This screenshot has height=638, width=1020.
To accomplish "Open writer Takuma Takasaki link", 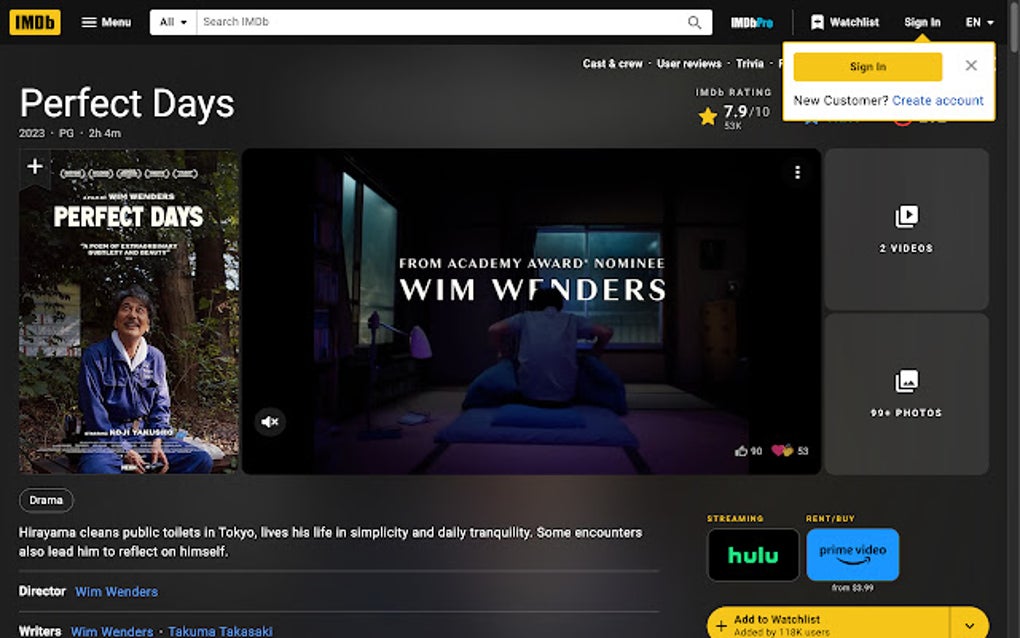I will point(221,631).
